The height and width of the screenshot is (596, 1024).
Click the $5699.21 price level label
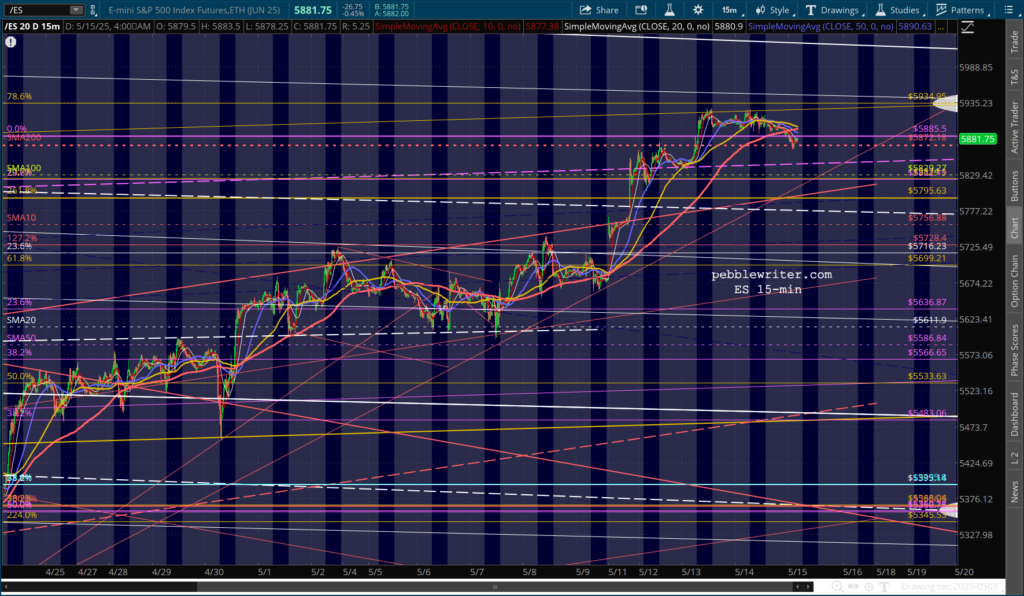[x=927, y=259]
